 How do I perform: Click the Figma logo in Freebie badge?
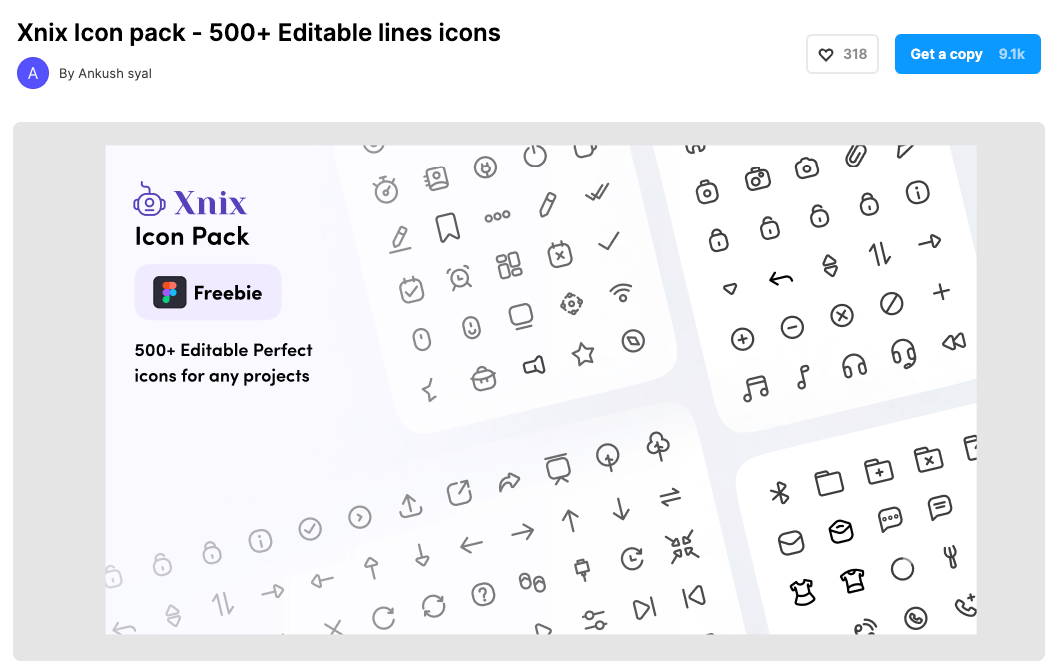pyautogui.click(x=170, y=292)
